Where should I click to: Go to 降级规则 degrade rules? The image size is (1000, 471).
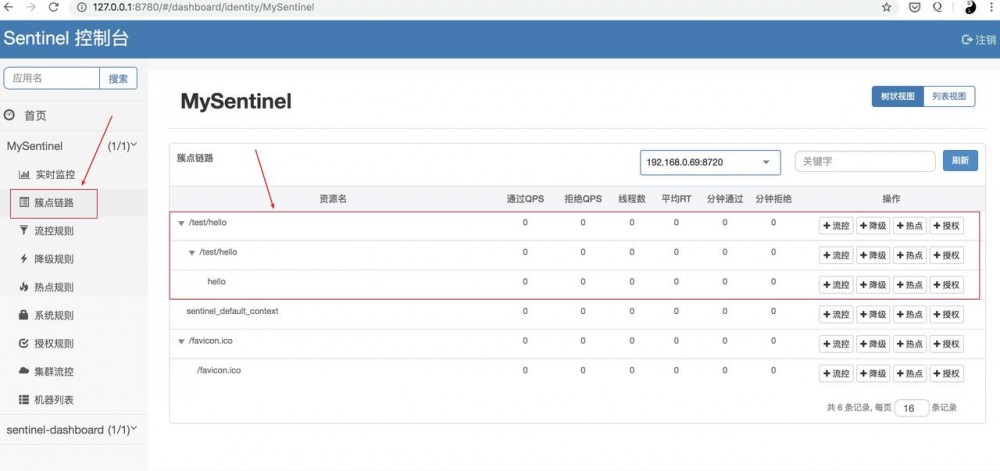(x=54, y=259)
